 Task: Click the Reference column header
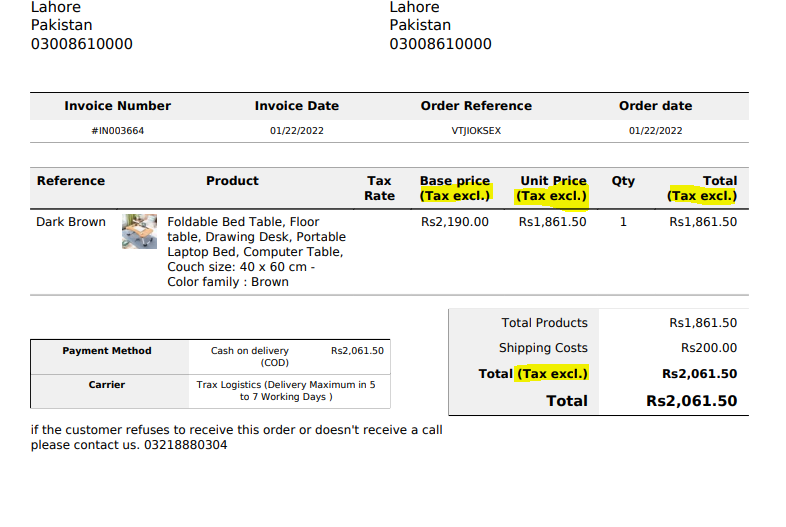(x=71, y=181)
